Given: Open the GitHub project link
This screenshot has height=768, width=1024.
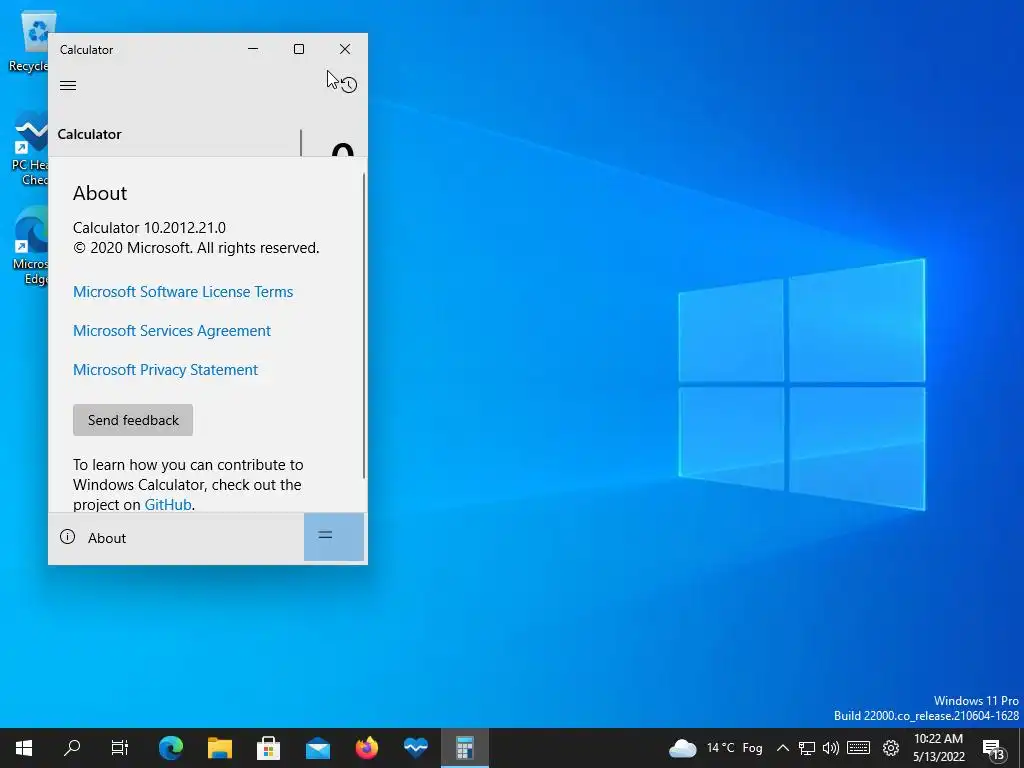Looking at the screenshot, I should click(168, 505).
